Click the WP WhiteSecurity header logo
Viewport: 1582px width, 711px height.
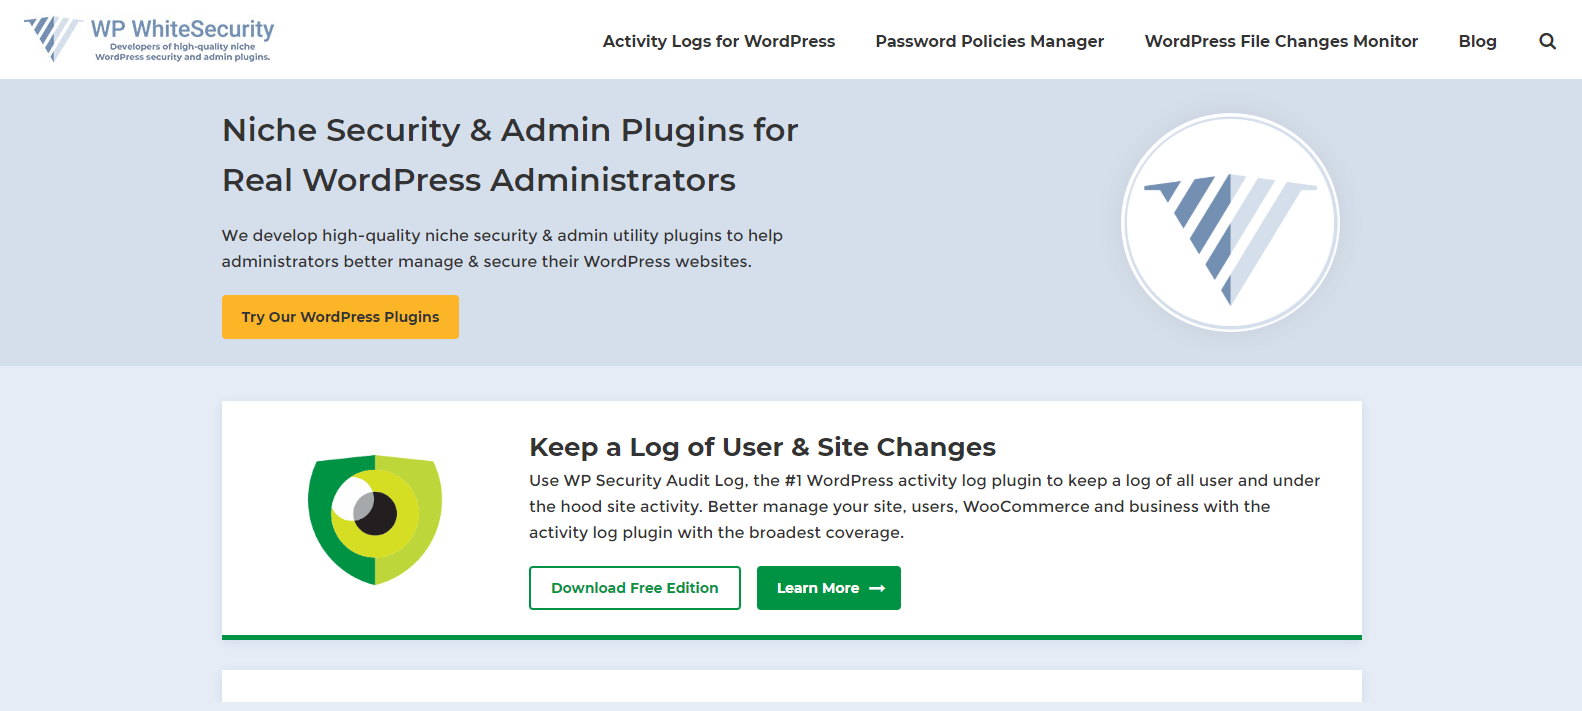(x=149, y=39)
